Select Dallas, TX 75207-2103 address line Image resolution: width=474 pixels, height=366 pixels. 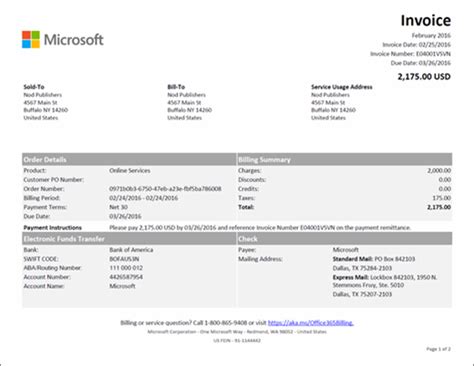pyautogui.click(x=362, y=294)
